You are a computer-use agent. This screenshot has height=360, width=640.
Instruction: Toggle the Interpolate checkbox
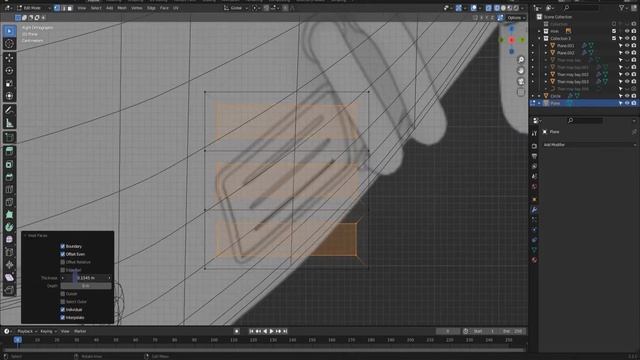(62, 317)
